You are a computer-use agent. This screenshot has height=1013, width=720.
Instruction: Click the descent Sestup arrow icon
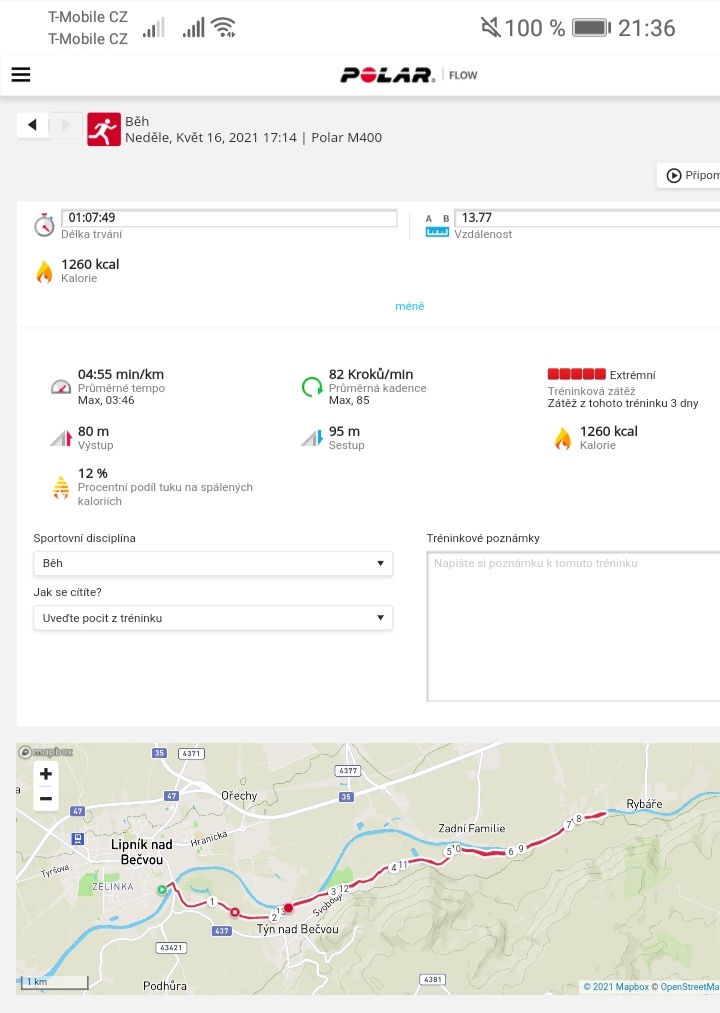312,439
